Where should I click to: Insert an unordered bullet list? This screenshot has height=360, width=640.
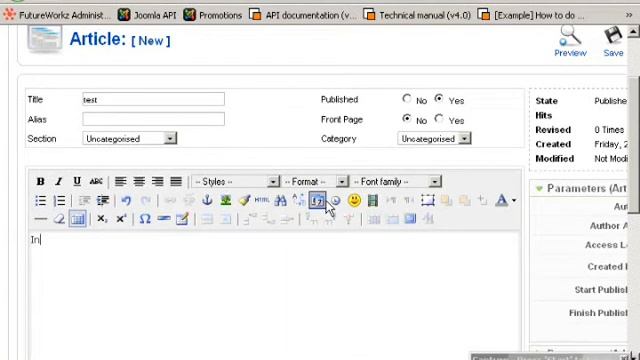click(x=40, y=200)
